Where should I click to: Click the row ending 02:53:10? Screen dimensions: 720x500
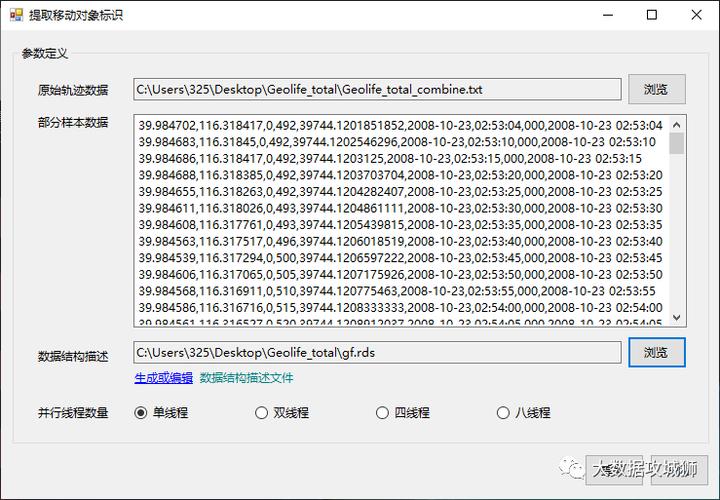click(397, 142)
